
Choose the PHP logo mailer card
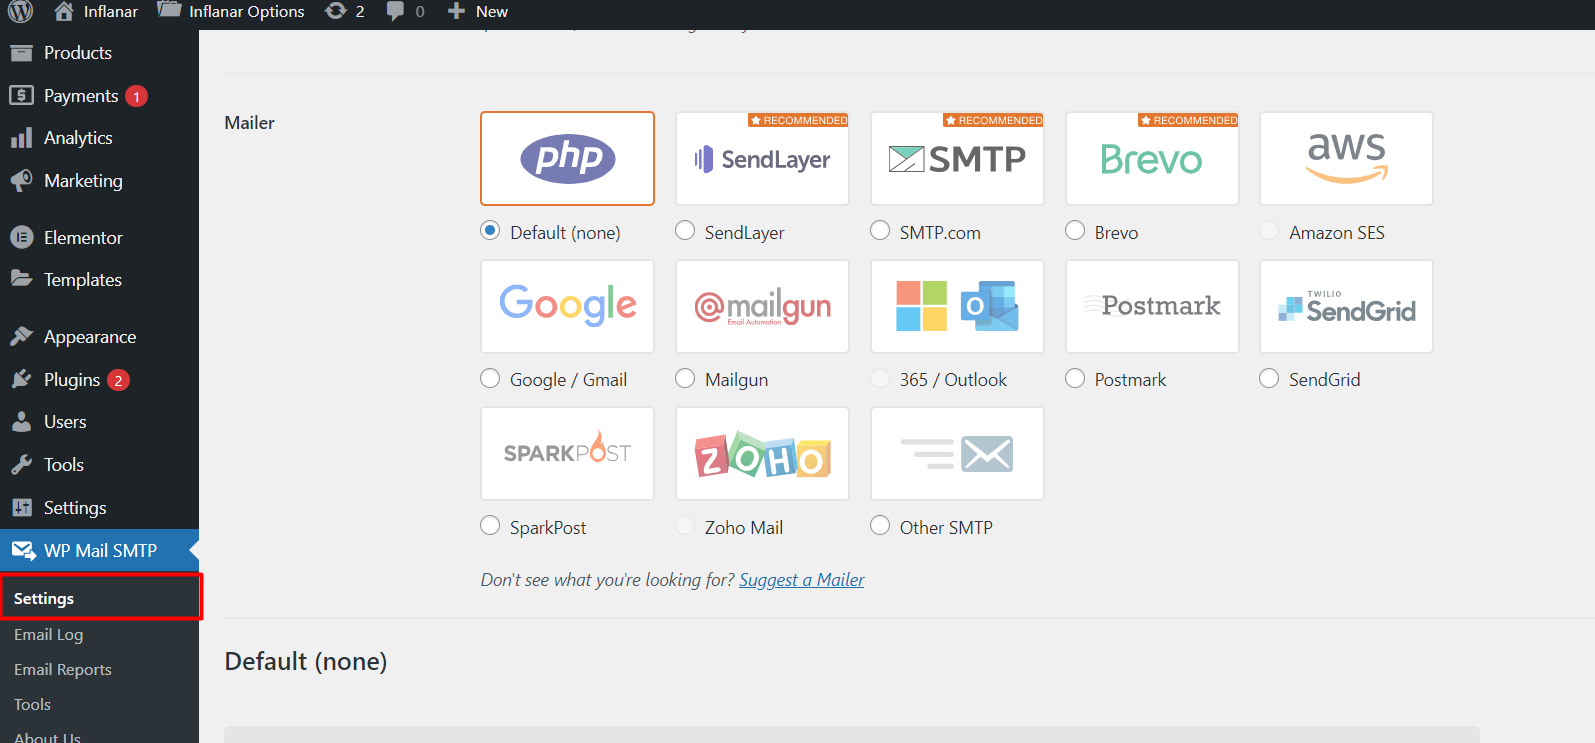pyautogui.click(x=567, y=158)
